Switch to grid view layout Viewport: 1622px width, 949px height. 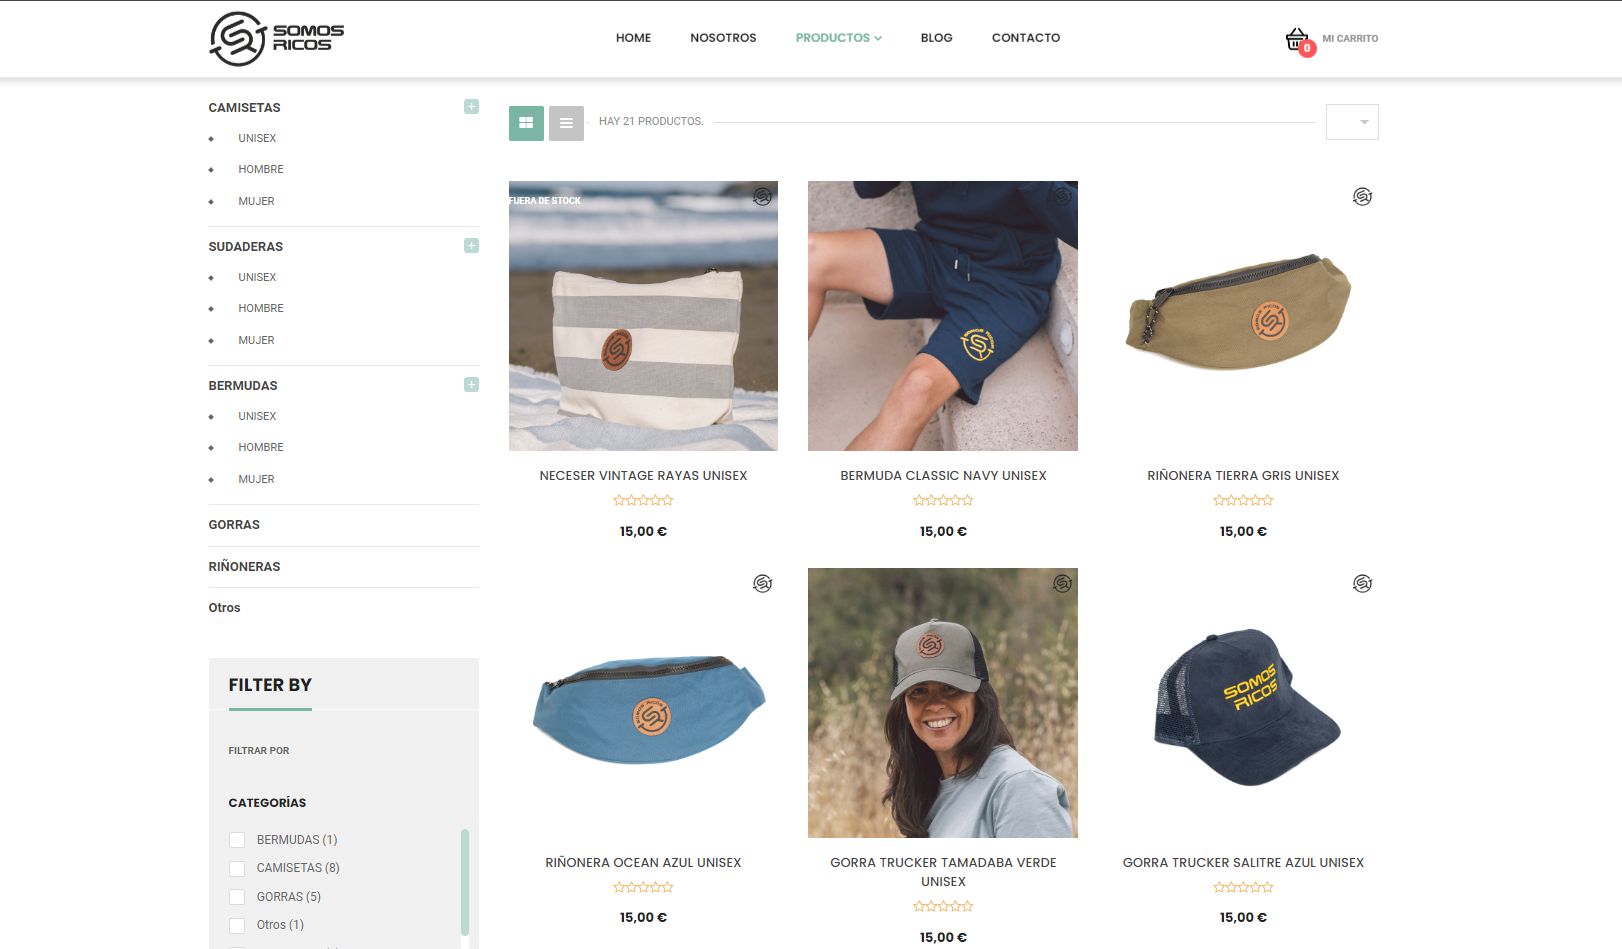526,123
